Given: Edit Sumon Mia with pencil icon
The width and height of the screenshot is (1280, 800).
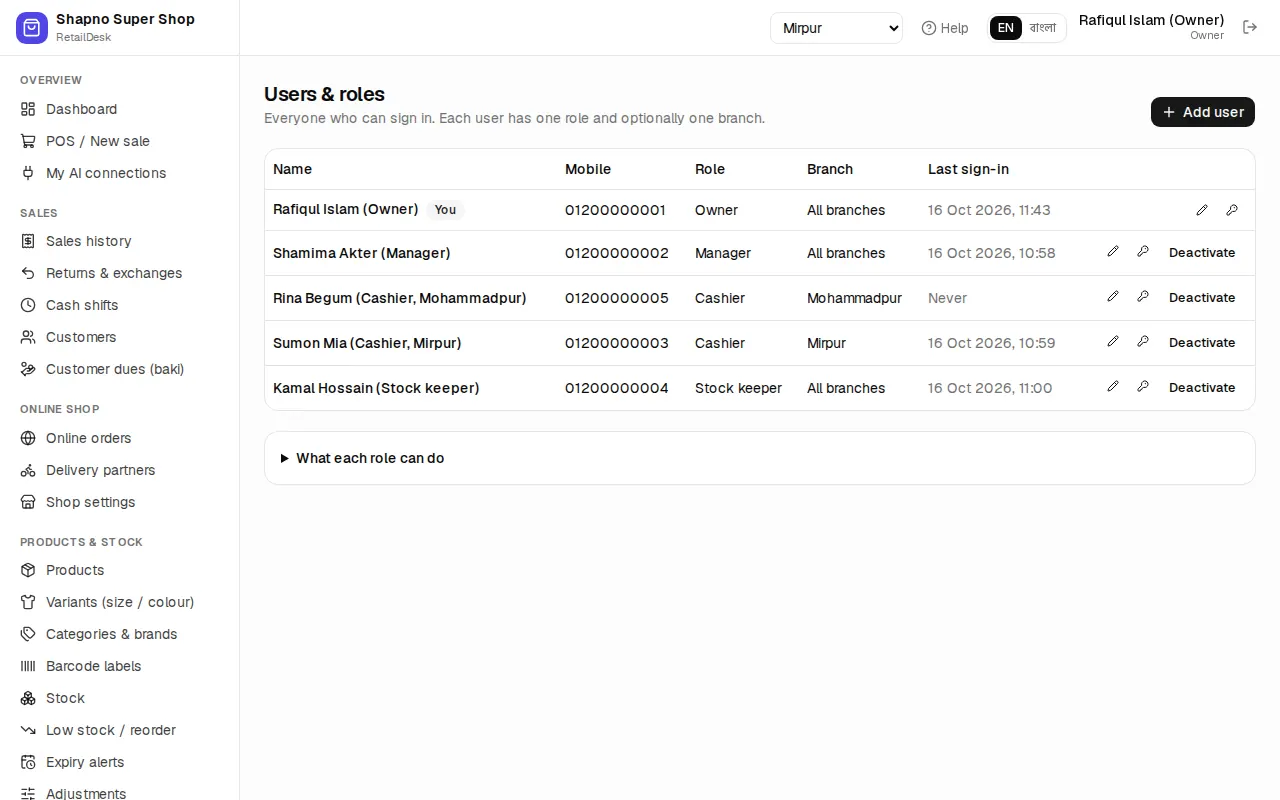Looking at the screenshot, I should (x=1113, y=342).
